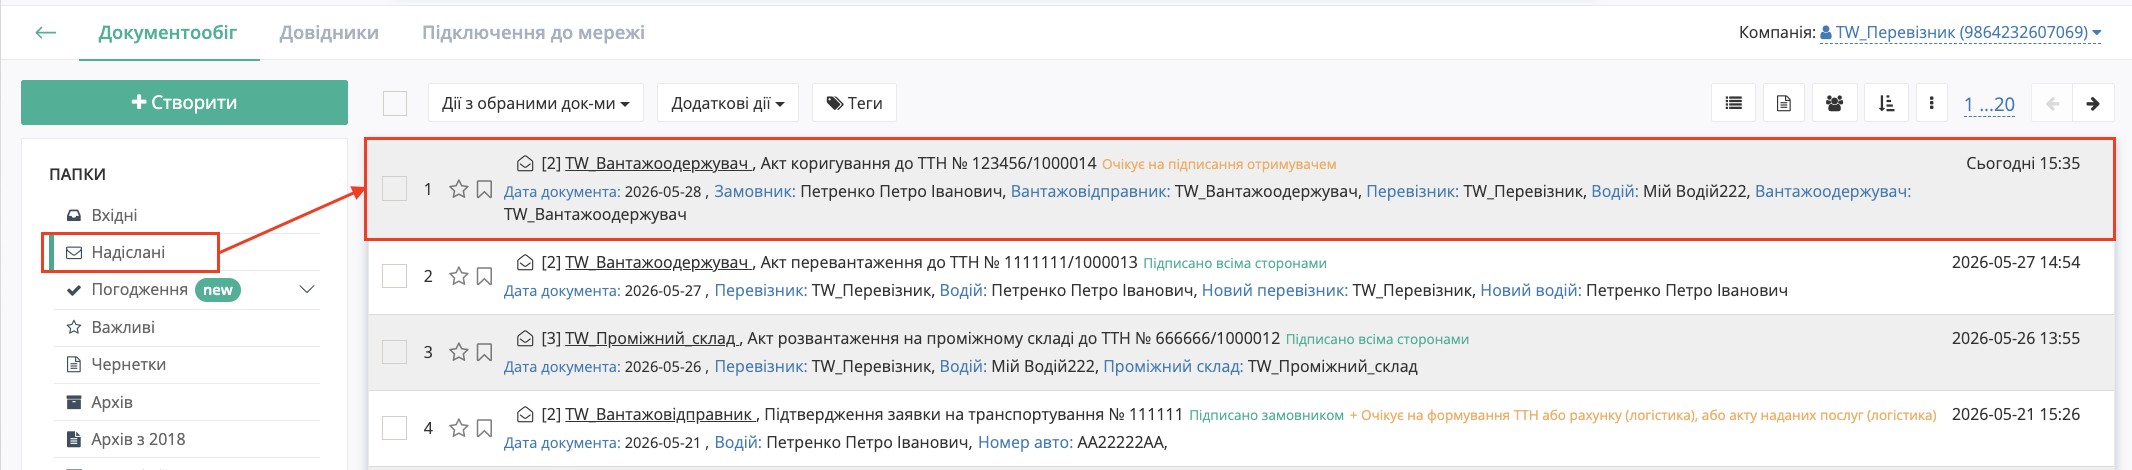Switch to list view icon
The height and width of the screenshot is (470, 2132).
(1733, 103)
